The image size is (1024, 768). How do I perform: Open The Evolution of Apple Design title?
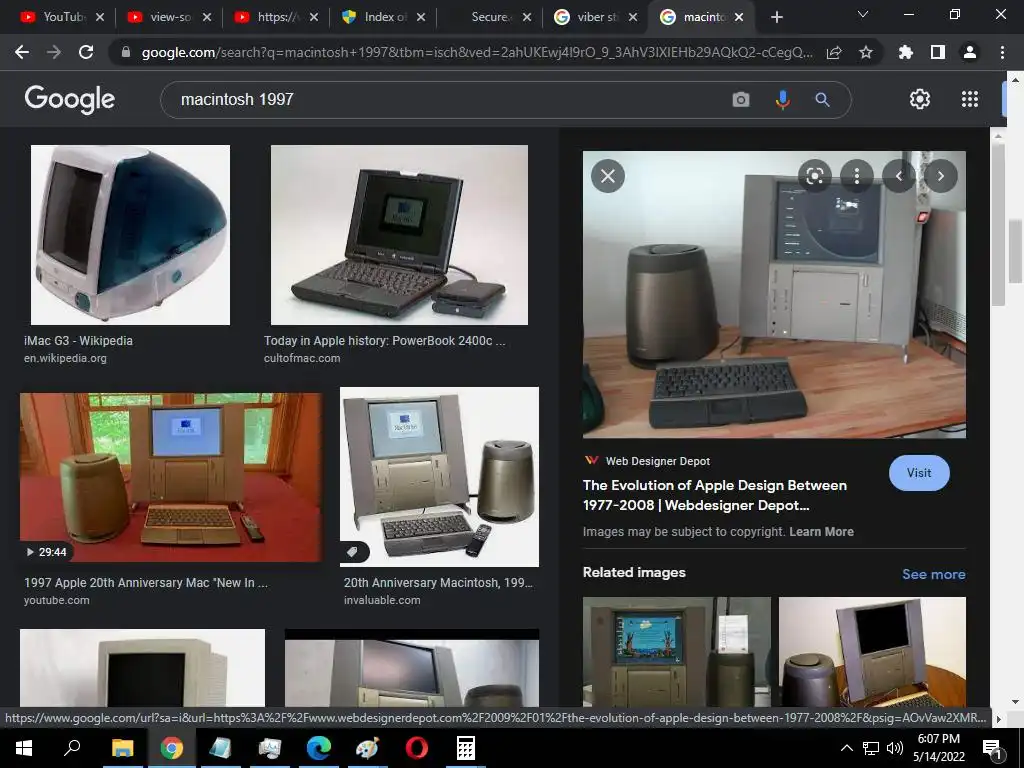[714, 495]
